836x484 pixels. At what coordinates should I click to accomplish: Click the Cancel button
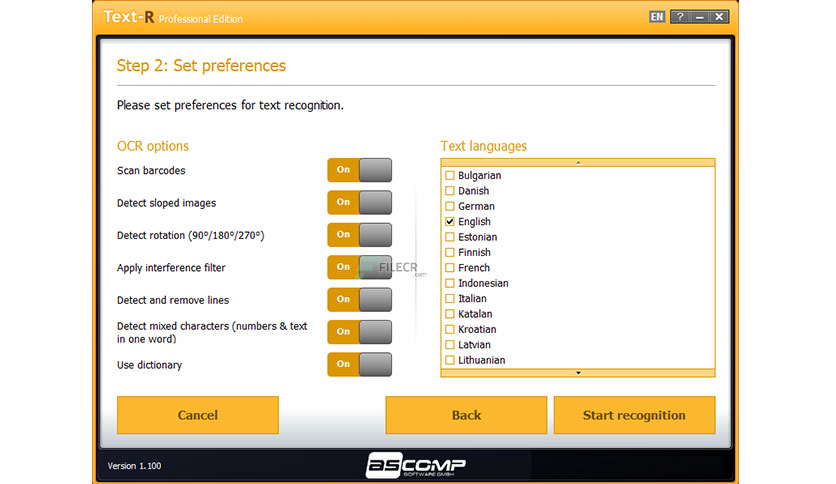[x=198, y=415]
